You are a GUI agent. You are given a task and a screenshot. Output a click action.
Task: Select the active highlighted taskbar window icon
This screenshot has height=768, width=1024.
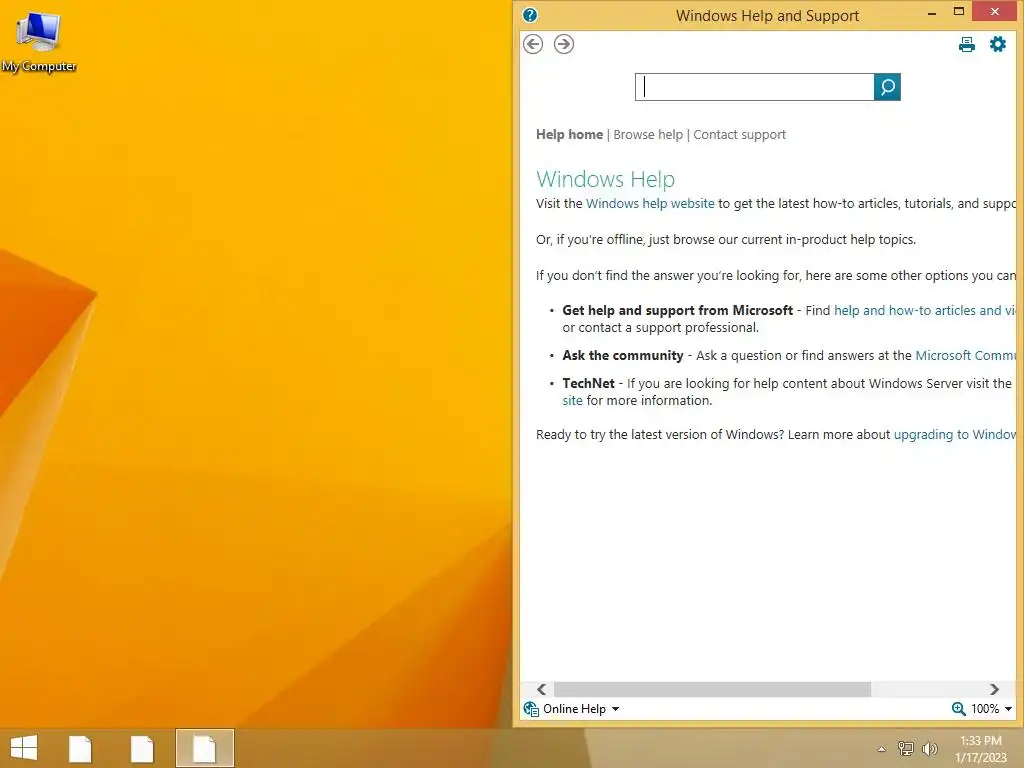[x=204, y=748]
